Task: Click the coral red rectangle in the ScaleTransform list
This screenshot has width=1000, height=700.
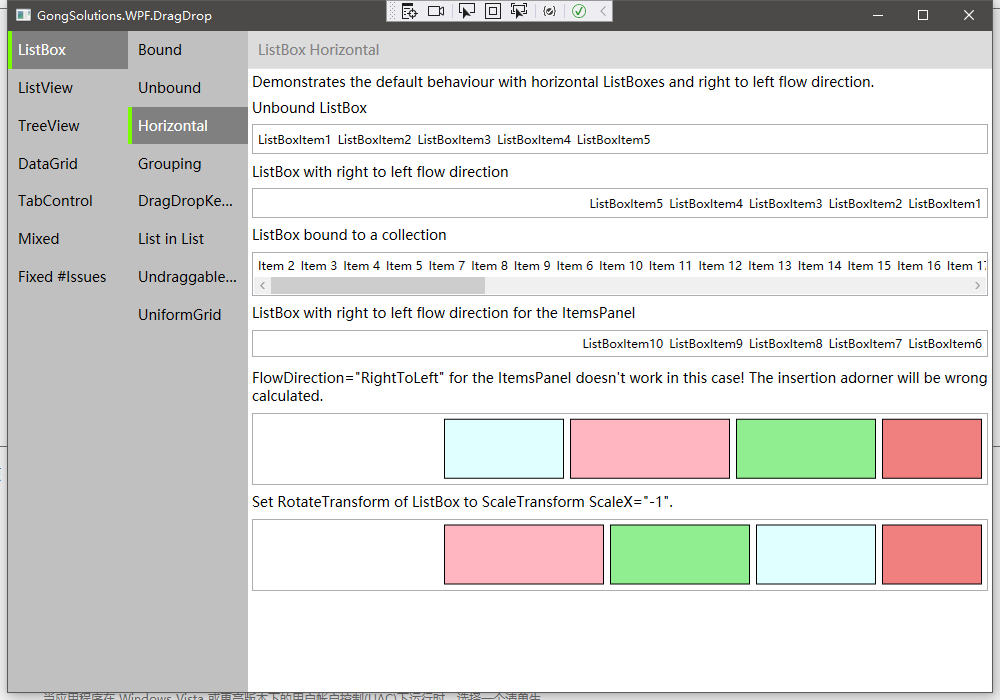Action: 932,555
